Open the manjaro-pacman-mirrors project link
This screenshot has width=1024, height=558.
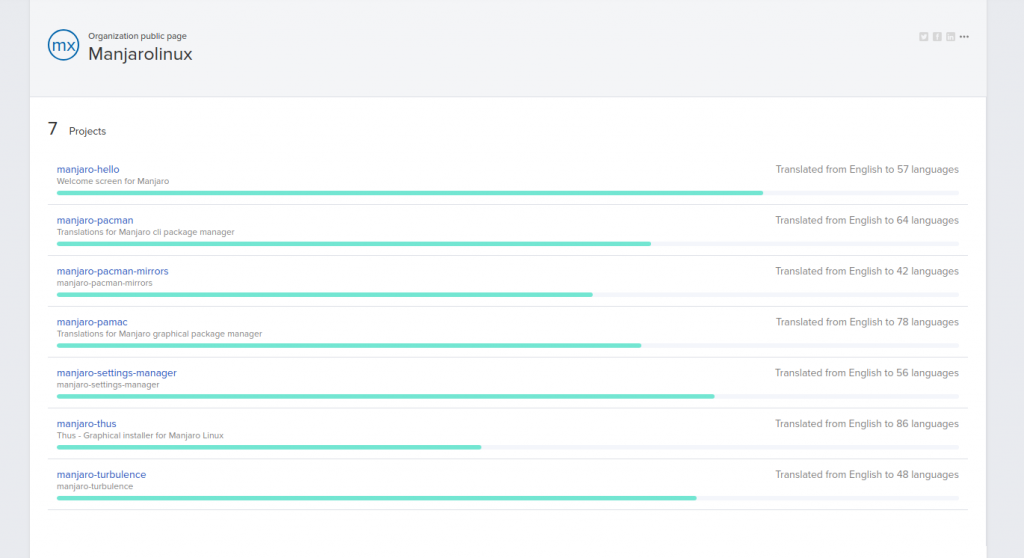point(112,271)
